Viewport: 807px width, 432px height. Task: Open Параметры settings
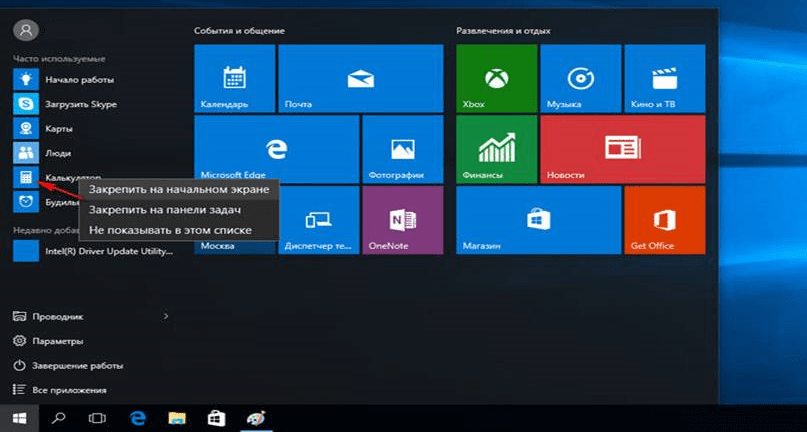56,341
